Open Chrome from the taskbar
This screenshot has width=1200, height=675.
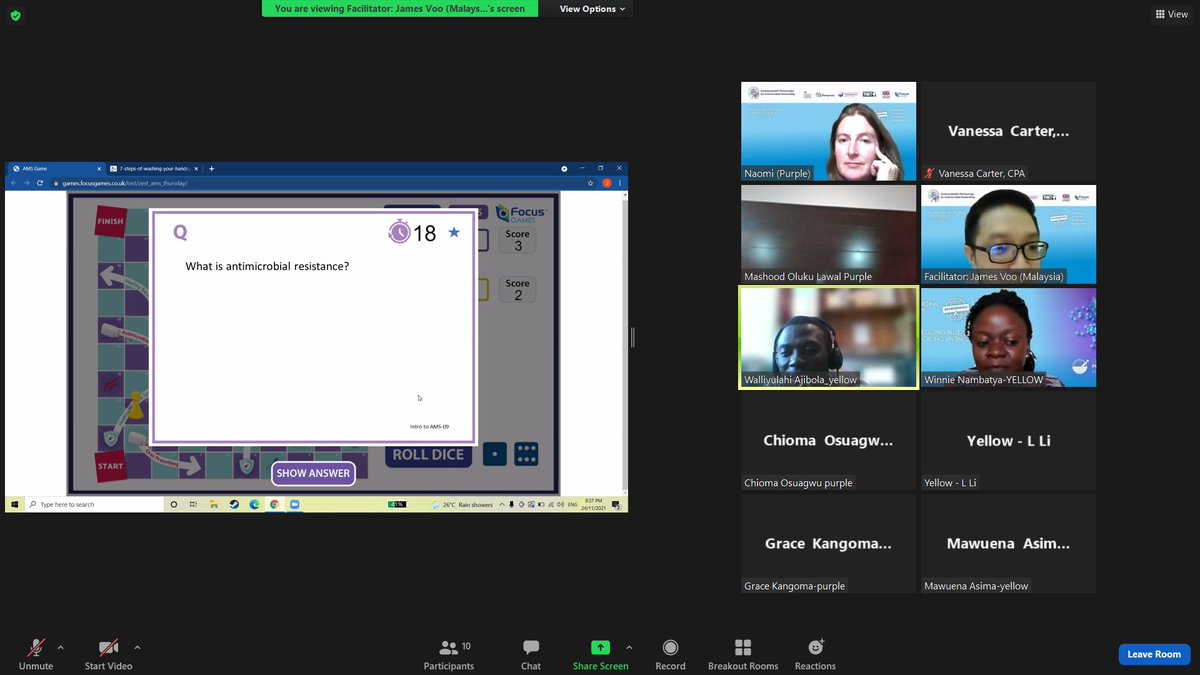coord(273,505)
